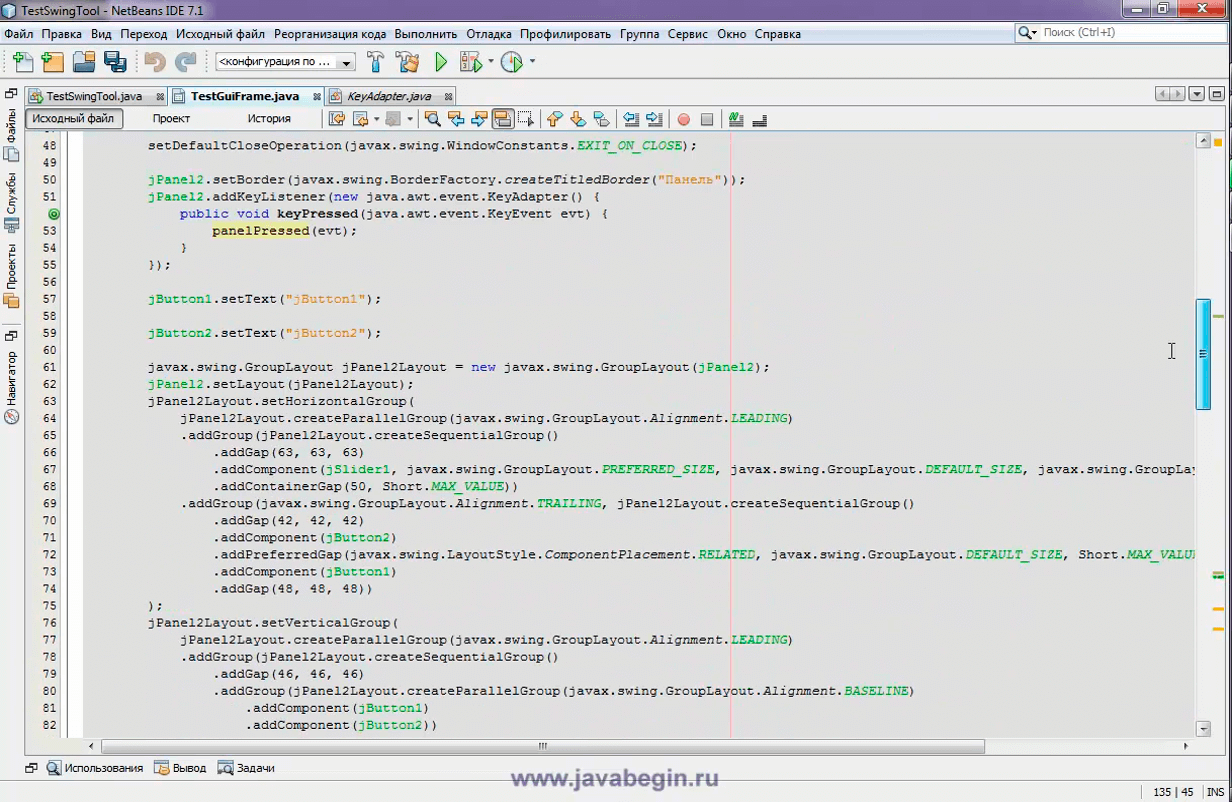This screenshot has width=1232, height=802.
Task: Open the Службы side panel
Action: 11,203
